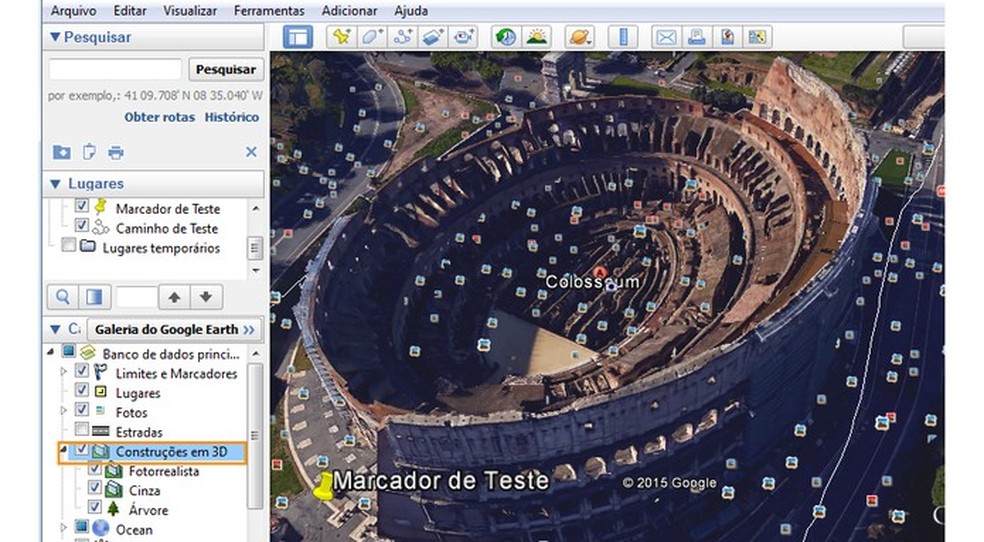Click the Colosseum place marker on map
The image size is (984, 542).
(x=601, y=273)
